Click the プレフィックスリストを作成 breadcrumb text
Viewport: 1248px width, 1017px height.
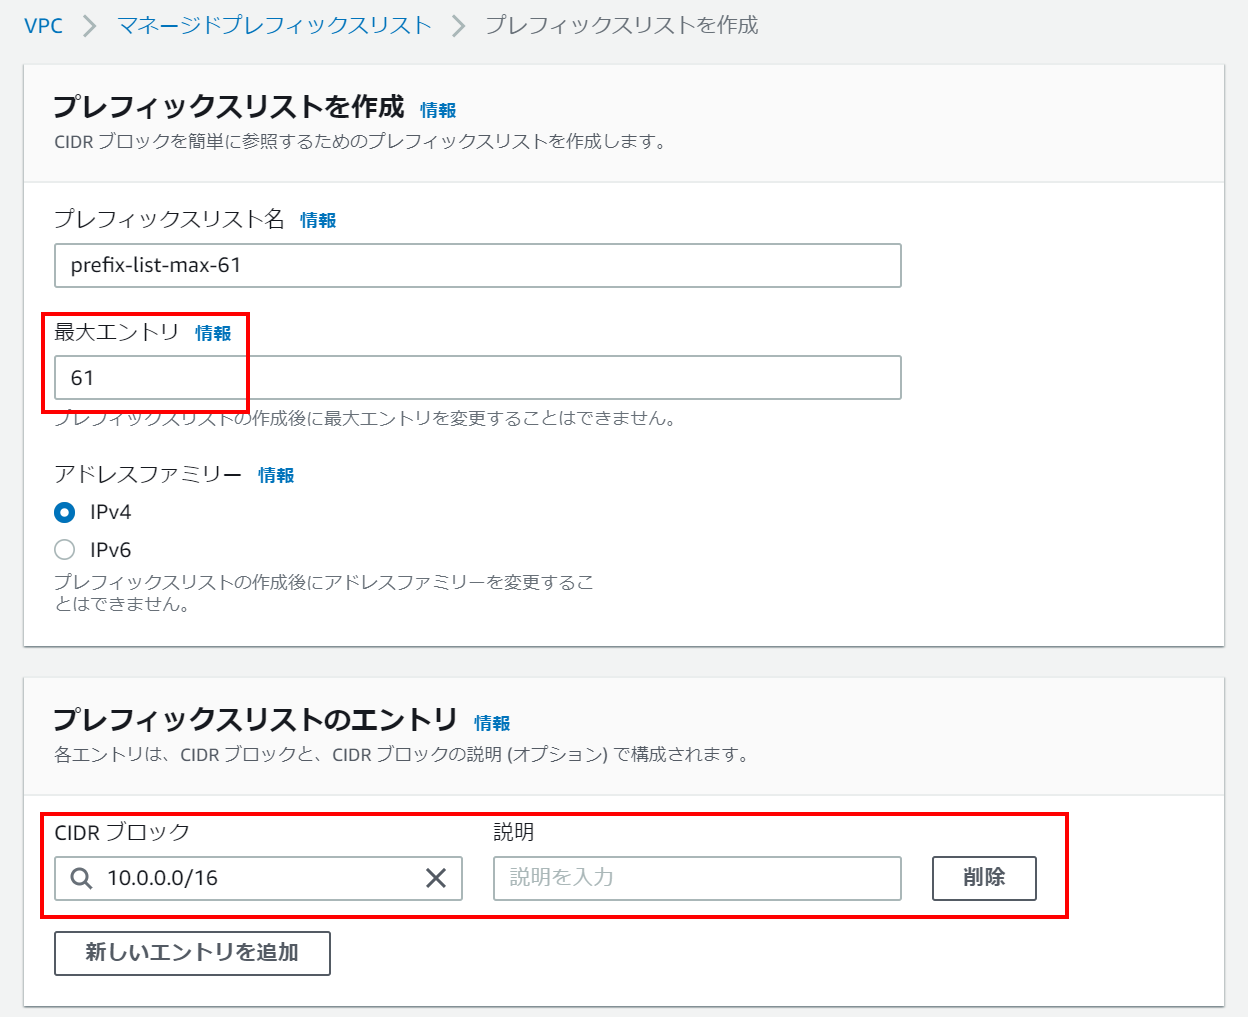coord(622,25)
